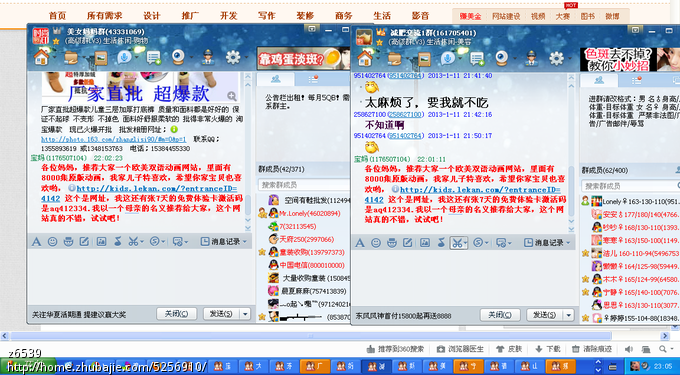The image size is (680, 375).
Task: Click highlighted scissors screenshot icon in 减肥交流1群 toolbar
Action: tap(457, 243)
